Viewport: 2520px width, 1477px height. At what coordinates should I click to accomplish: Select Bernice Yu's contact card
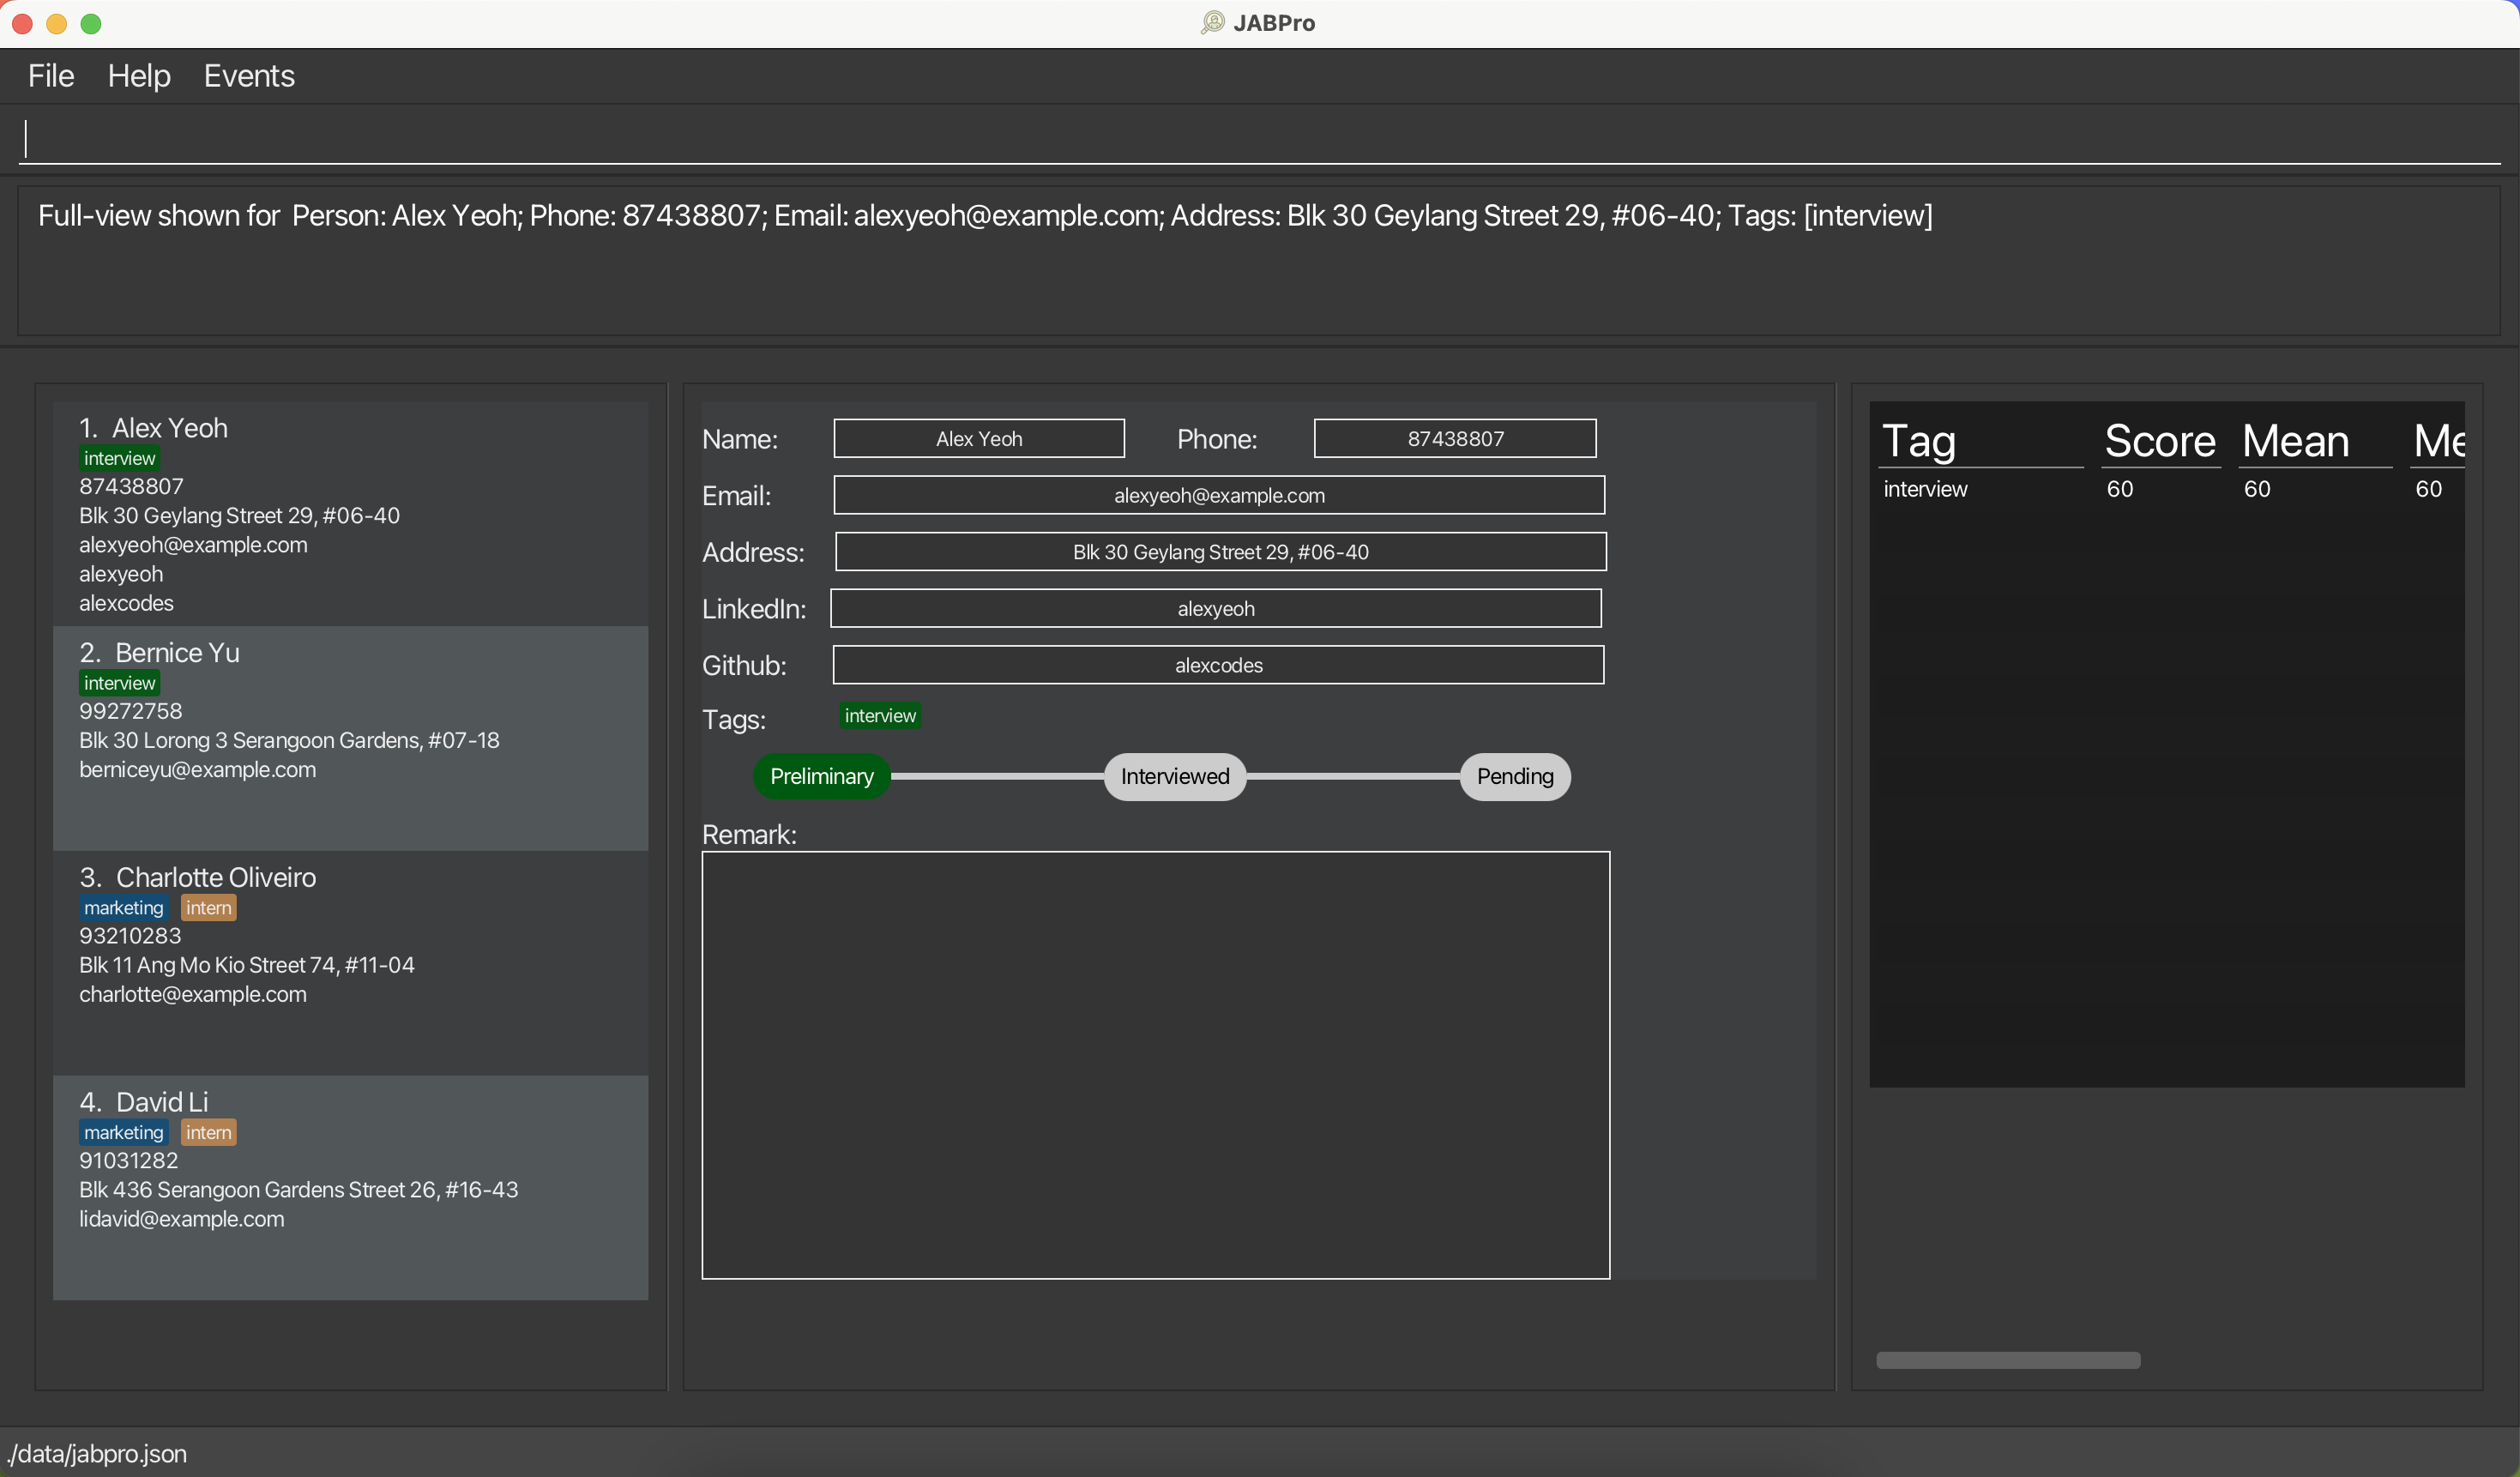pyautogui.click(x=350, y=738)
